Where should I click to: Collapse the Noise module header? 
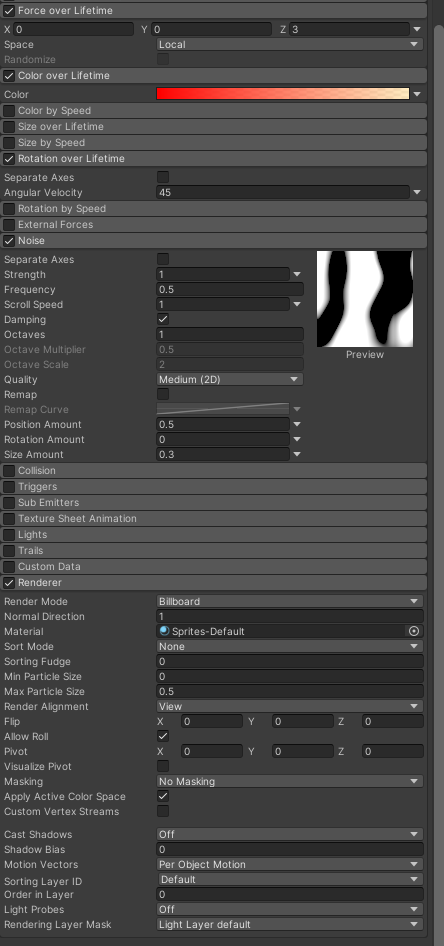[214, 241]
